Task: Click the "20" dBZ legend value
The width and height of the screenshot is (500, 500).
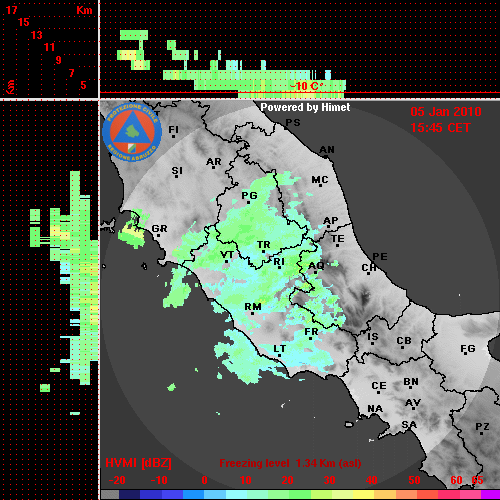Action: click(x=287, y=480)
